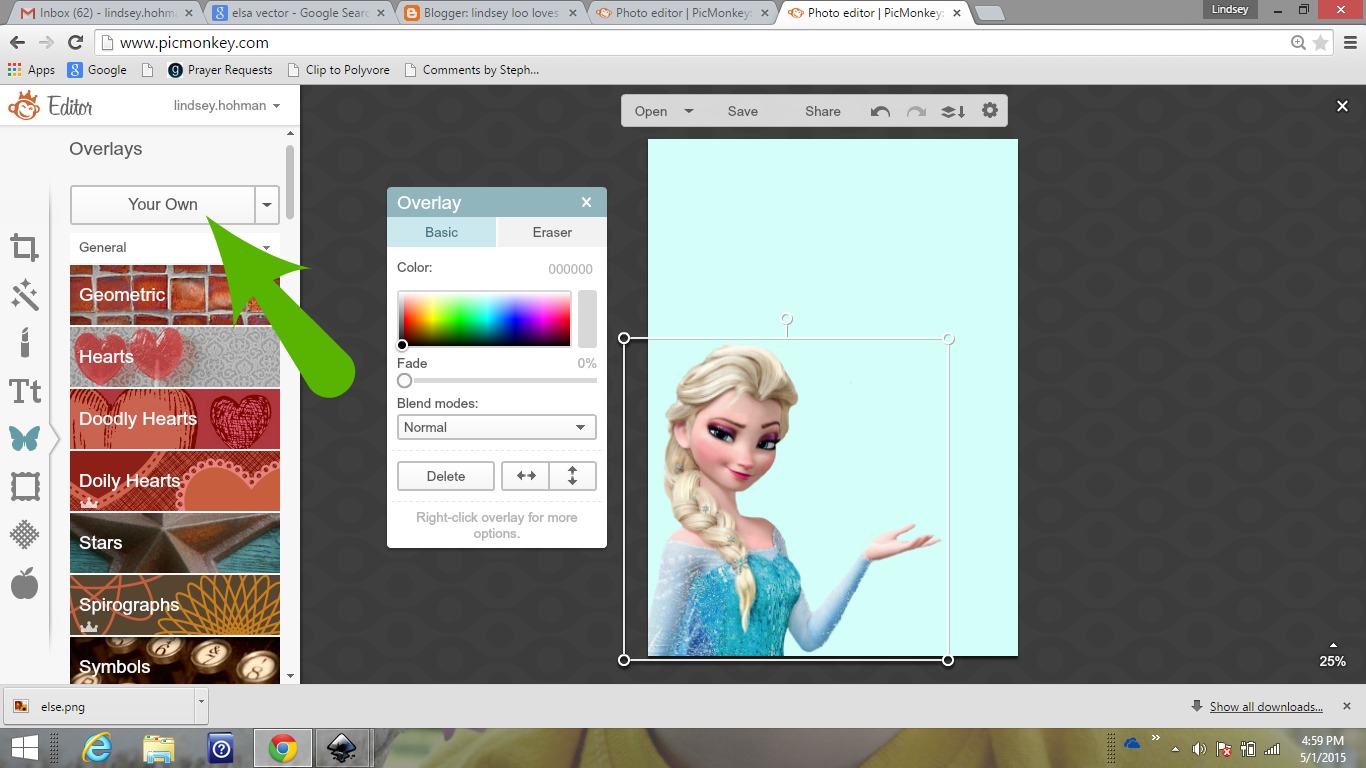
Task: Open Internet Explorer from the taskbar
Action: point(98,748)
